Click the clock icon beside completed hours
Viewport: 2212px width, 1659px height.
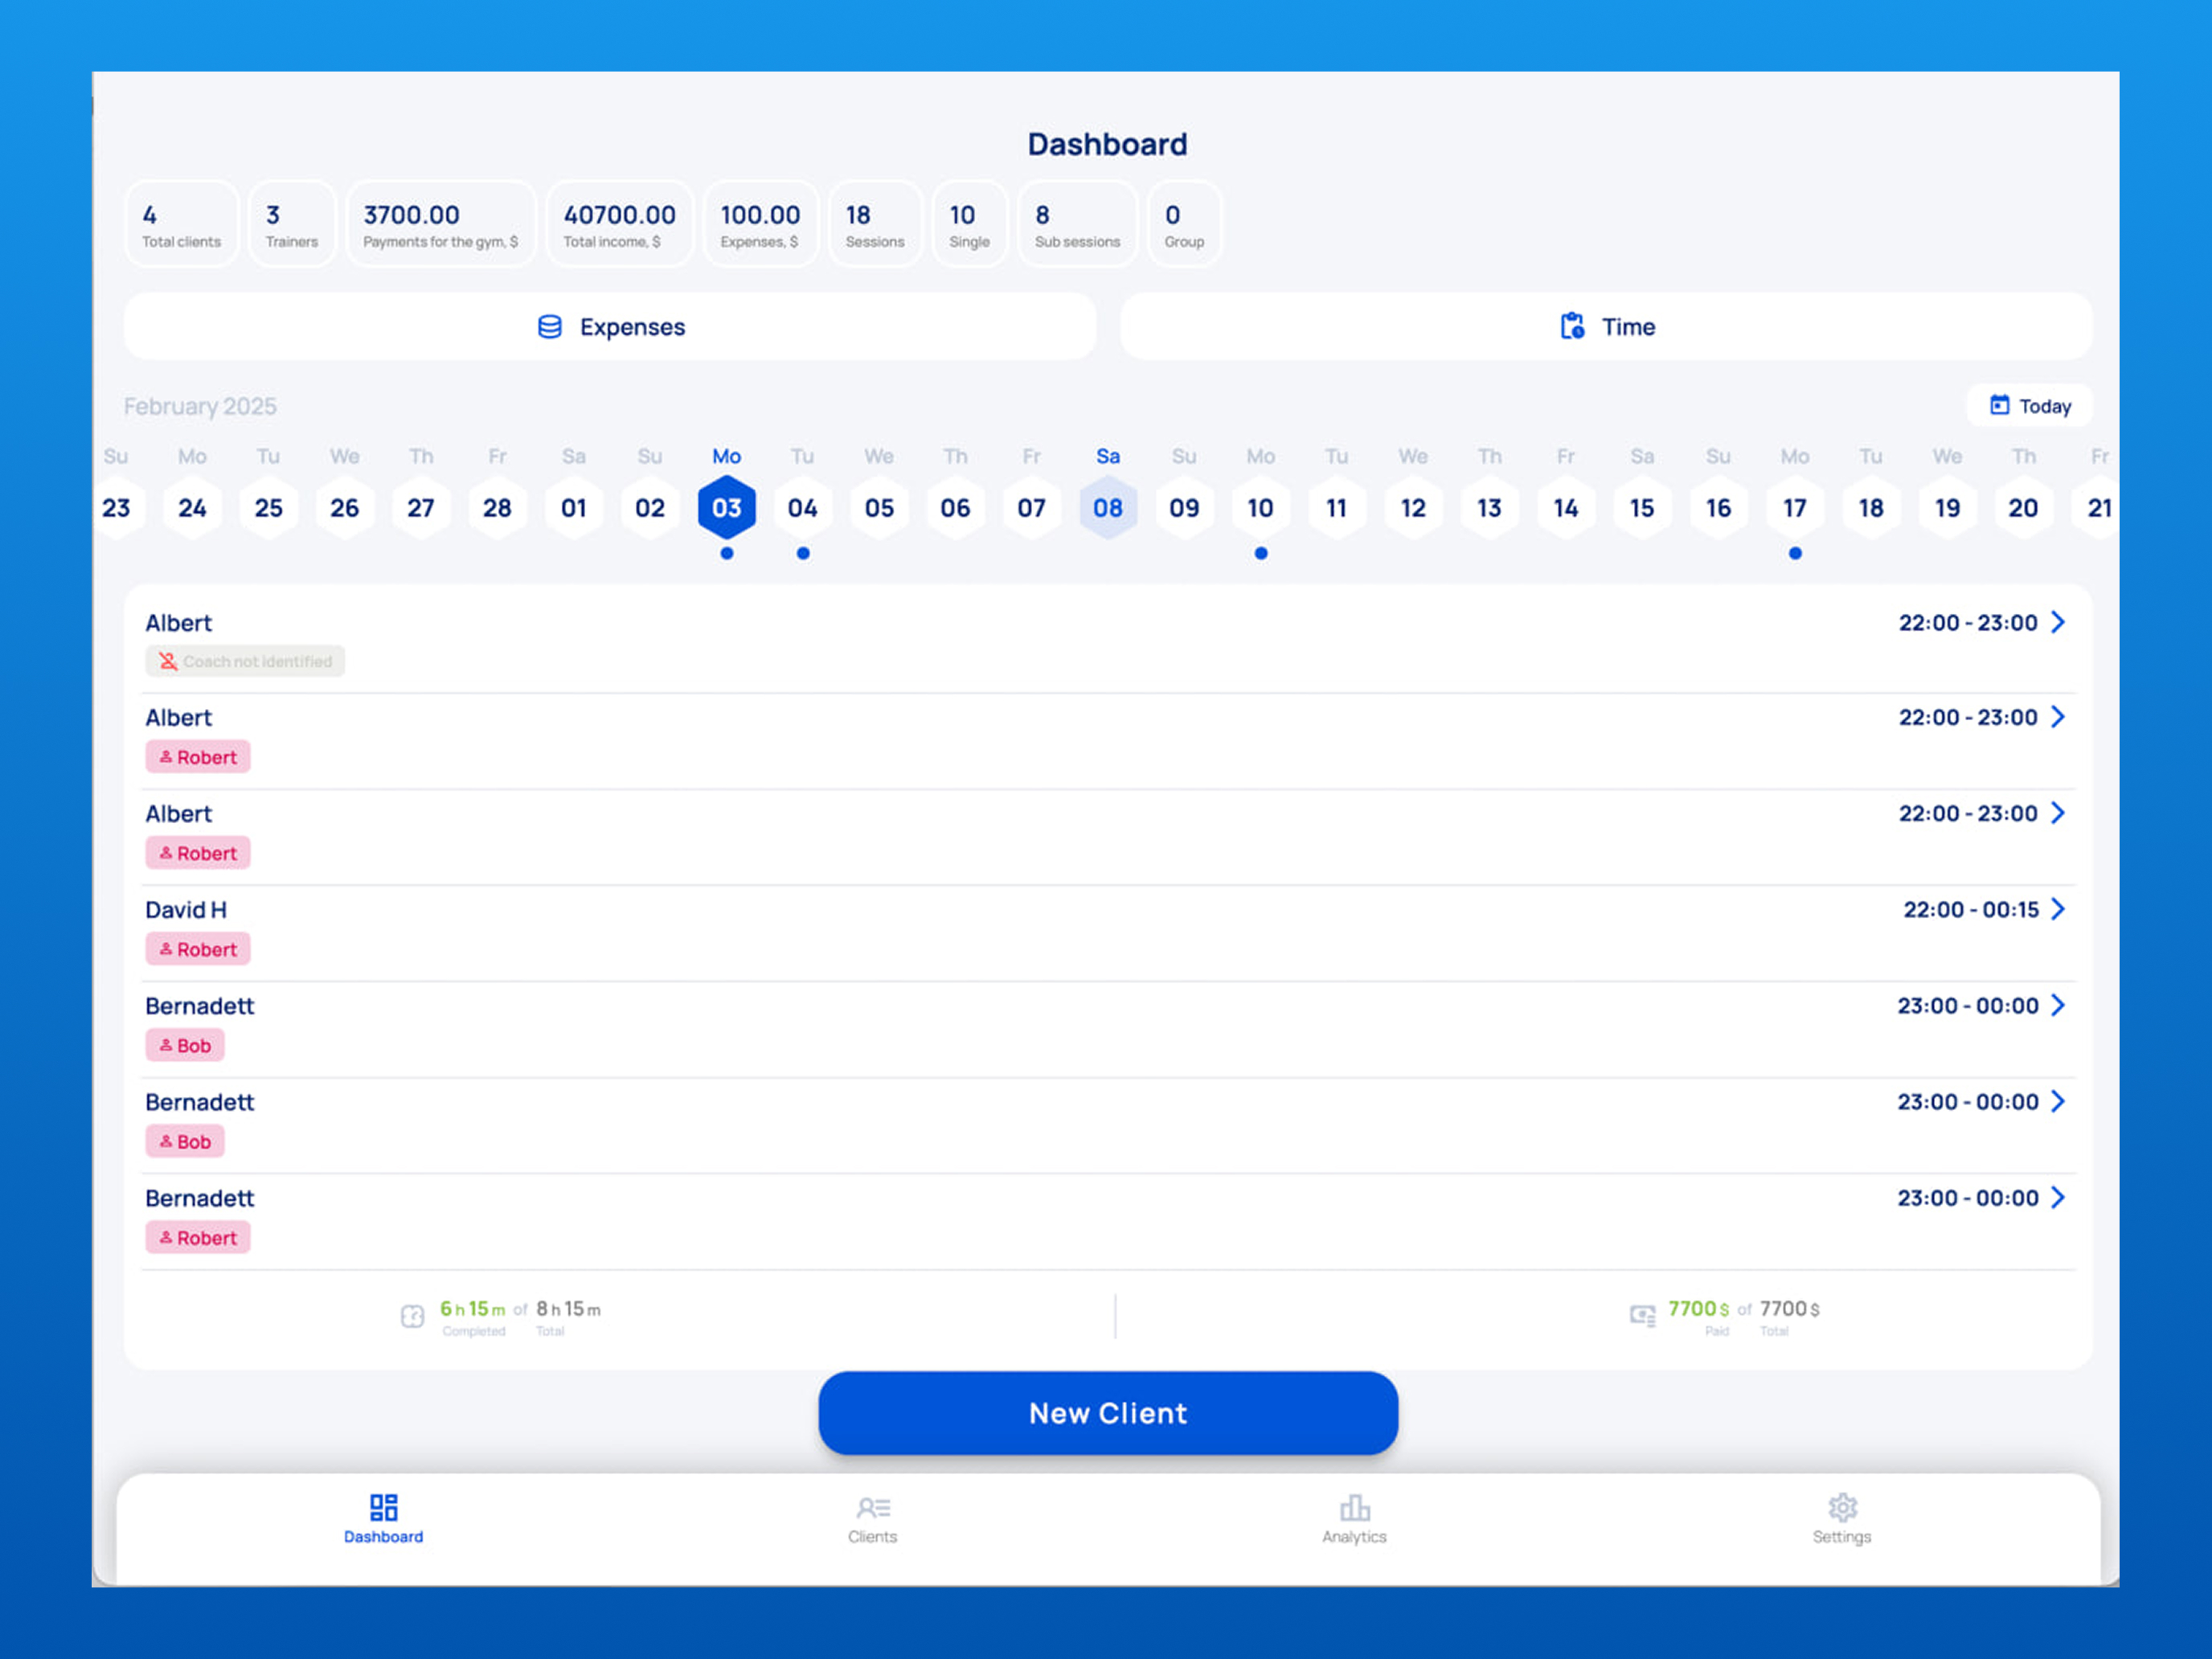click(x=412, y=1316)
